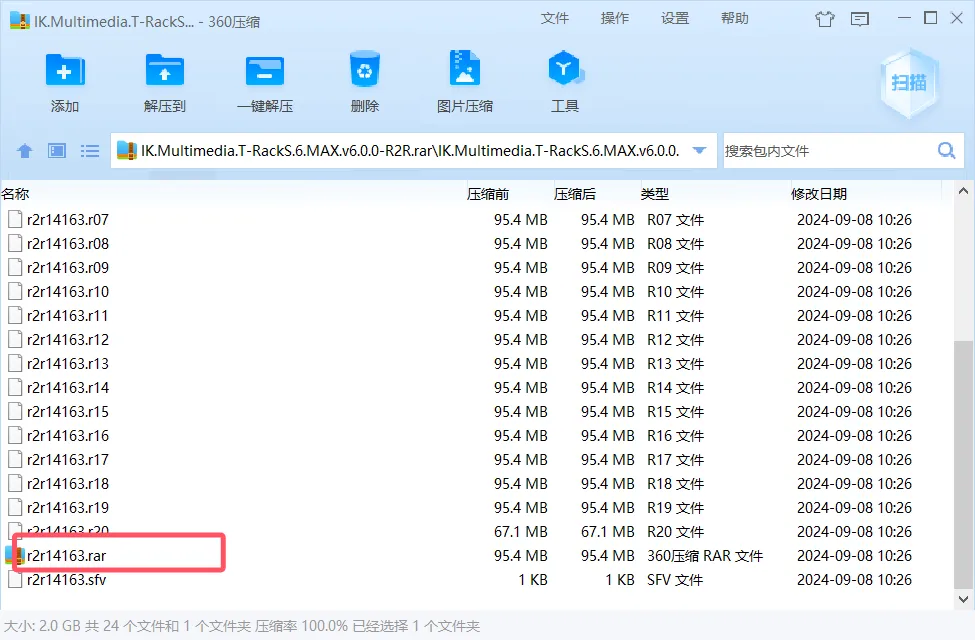
Task: Open the feedback message icon
Action: pyautogui.click(x=860, y=19)
